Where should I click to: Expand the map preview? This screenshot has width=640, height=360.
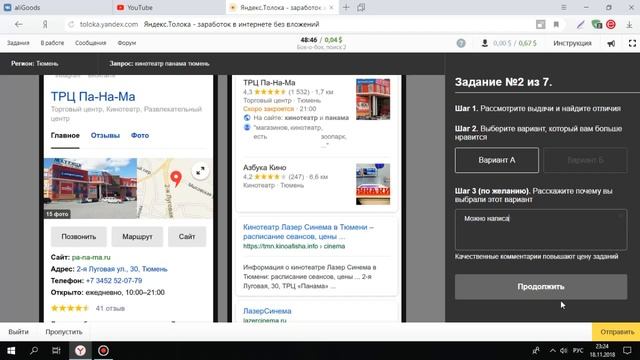click(x=200, y=171)
